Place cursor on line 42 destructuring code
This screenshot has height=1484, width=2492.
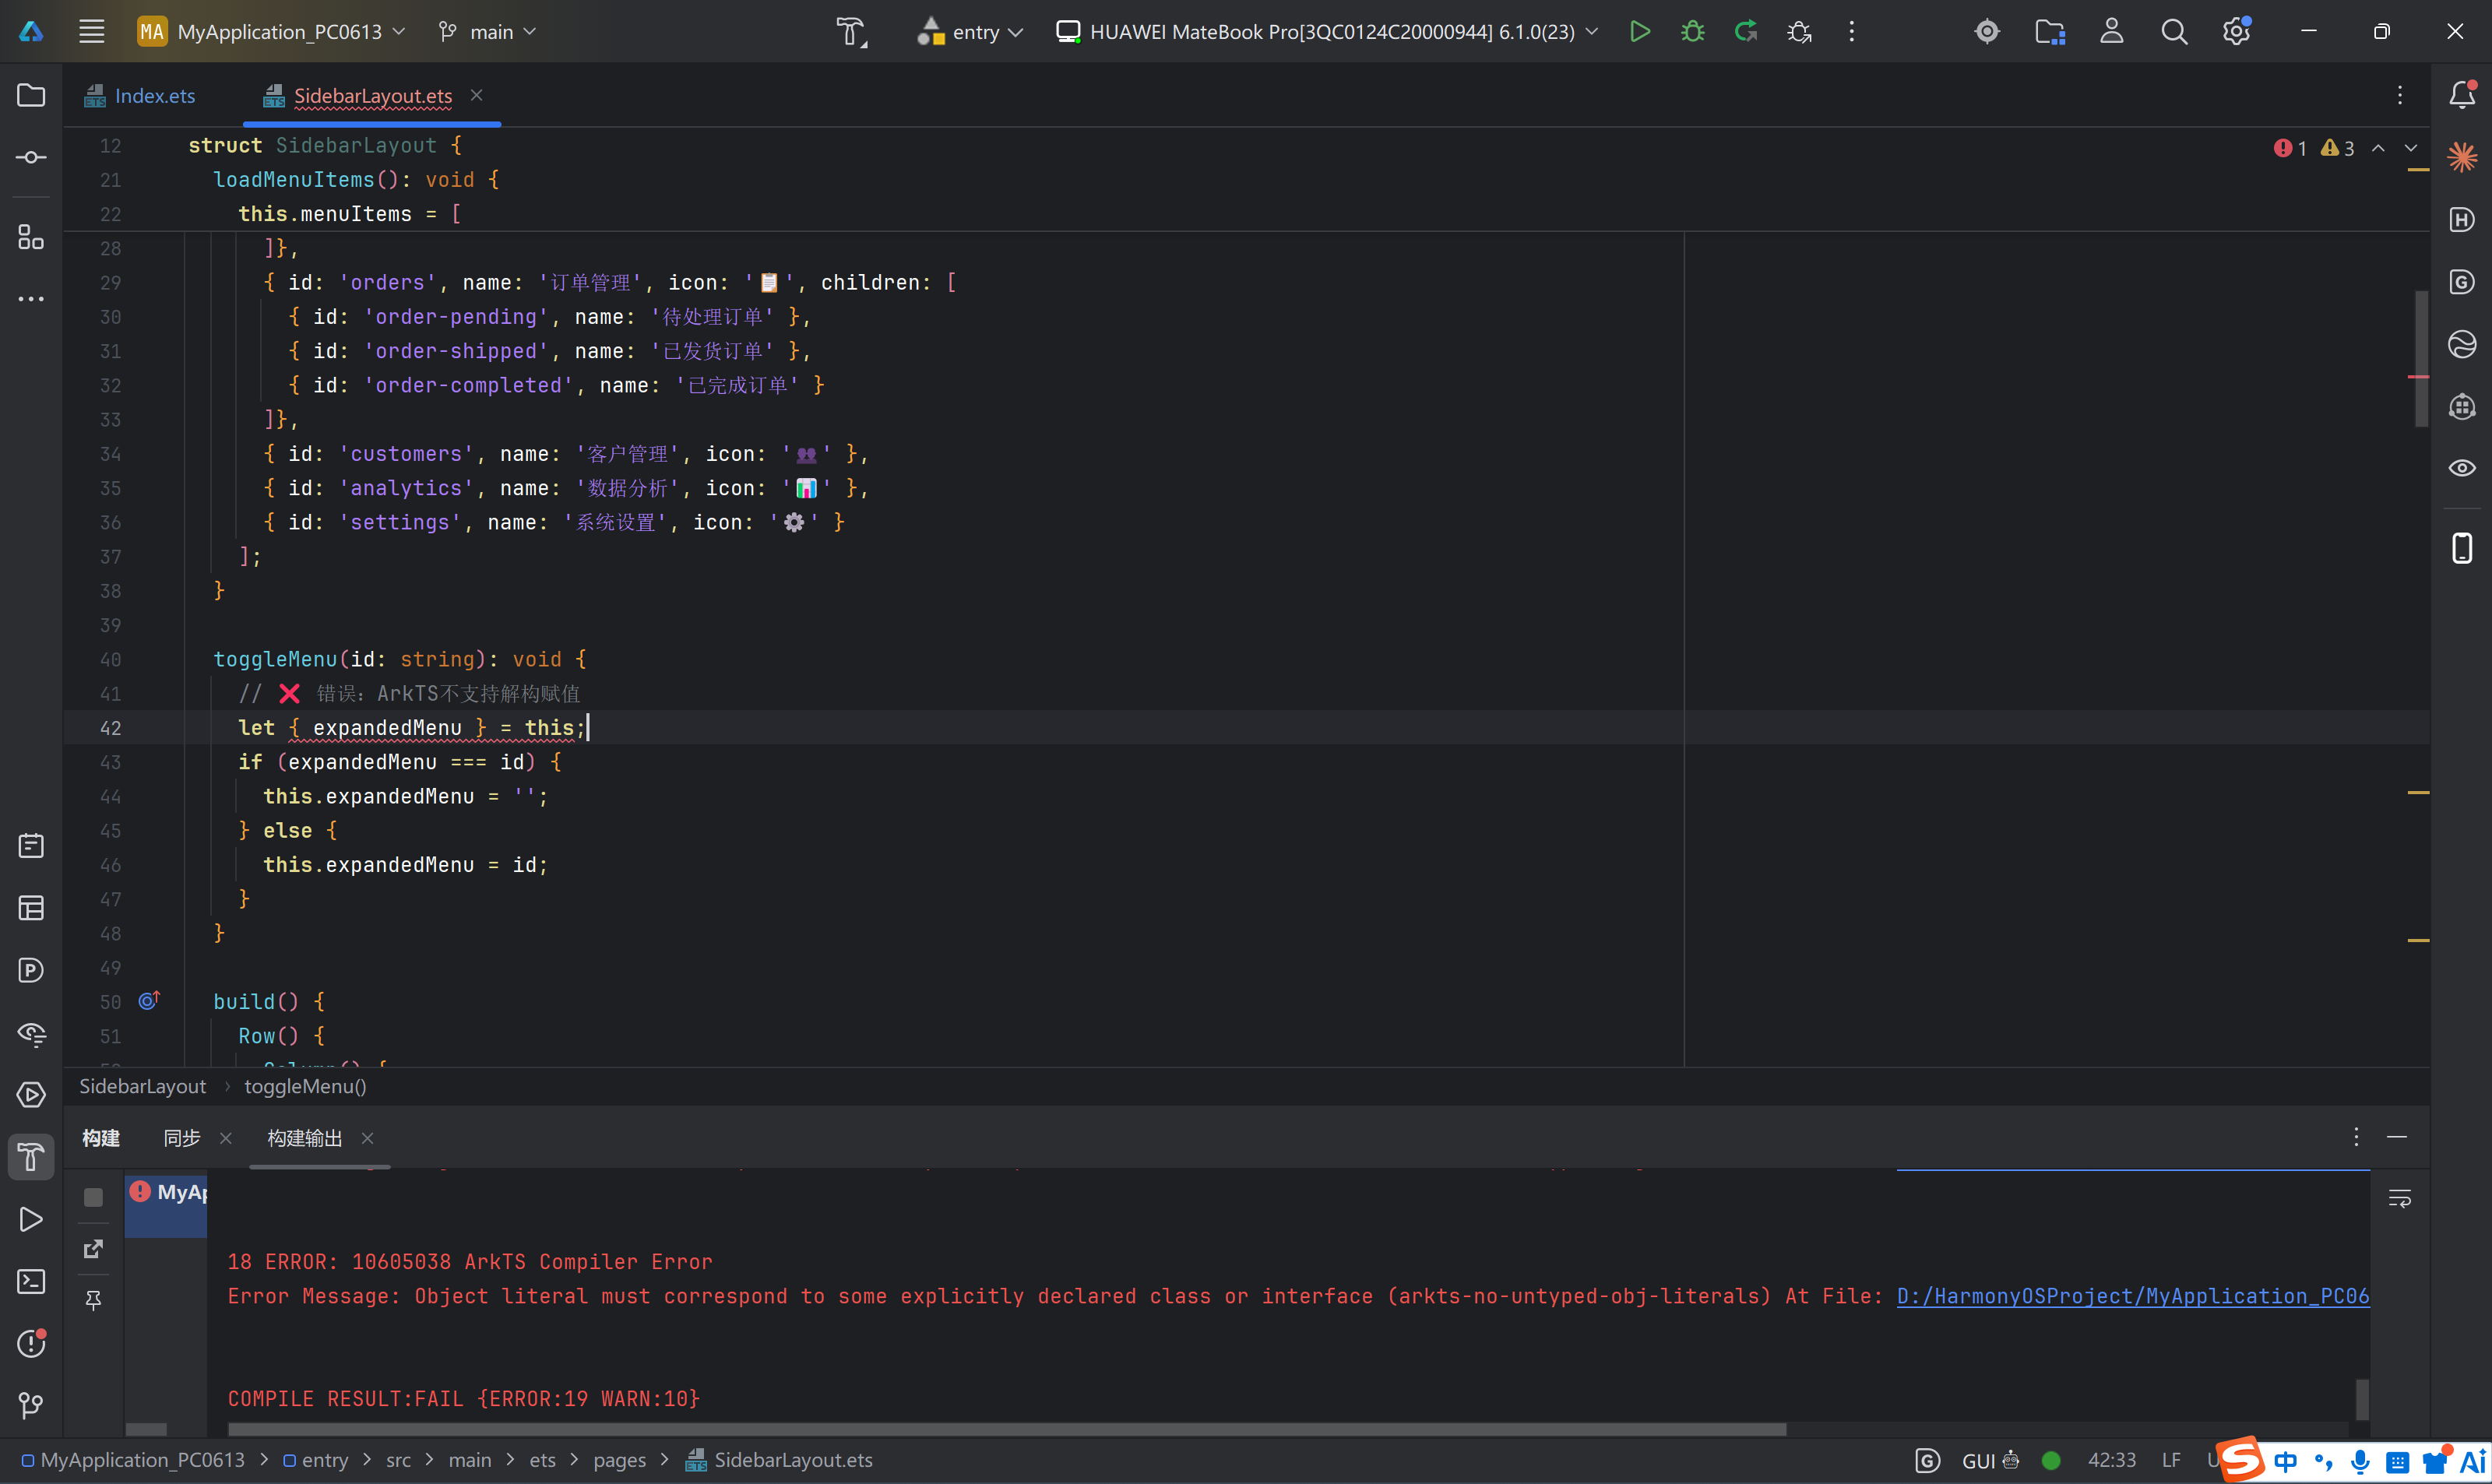point(412,728)
